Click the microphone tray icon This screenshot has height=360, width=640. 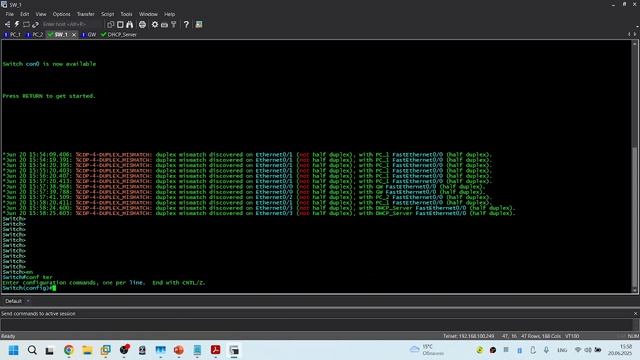(546, 350)
